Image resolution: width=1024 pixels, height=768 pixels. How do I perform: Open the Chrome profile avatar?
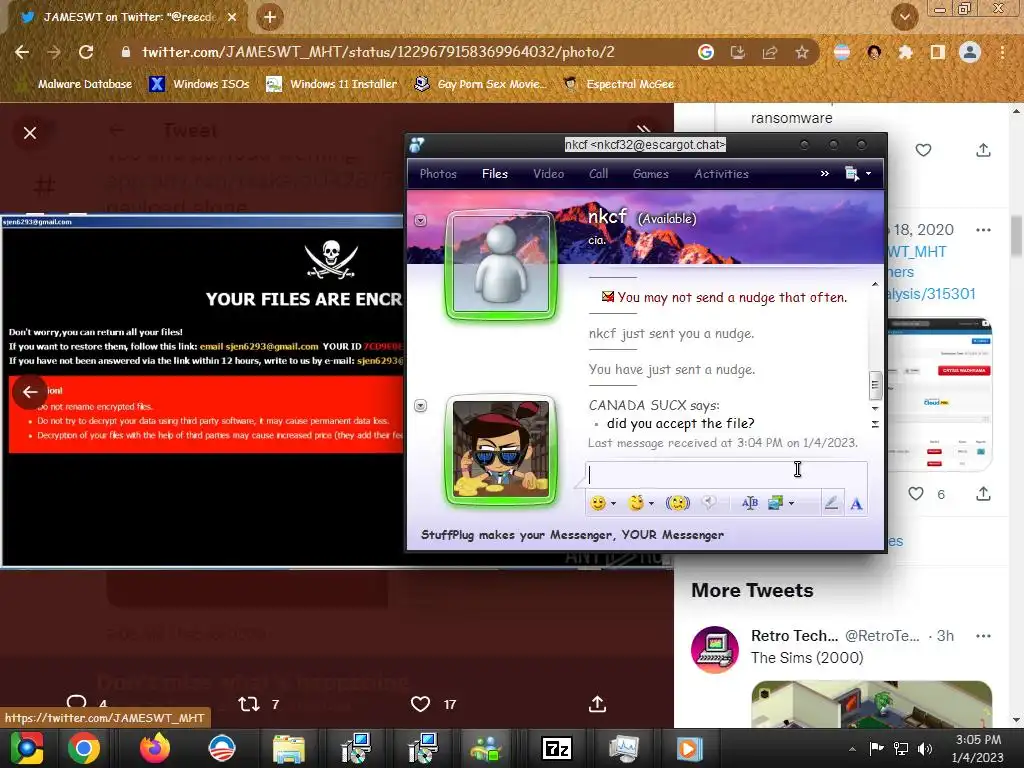[x=970, y=52]
